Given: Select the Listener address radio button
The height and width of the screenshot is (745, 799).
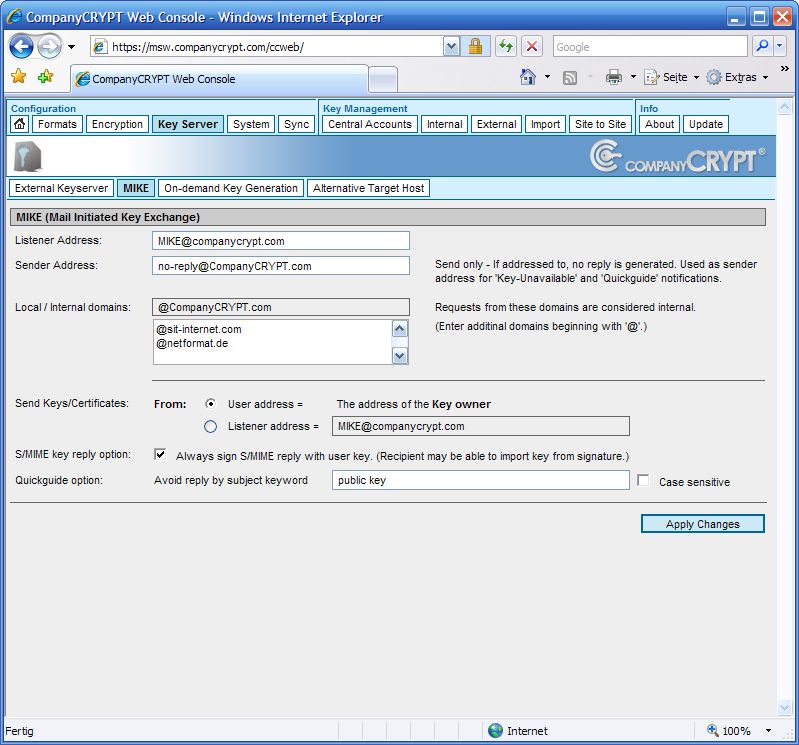Looking at the screenshot, I should click(x=210, y=427).
